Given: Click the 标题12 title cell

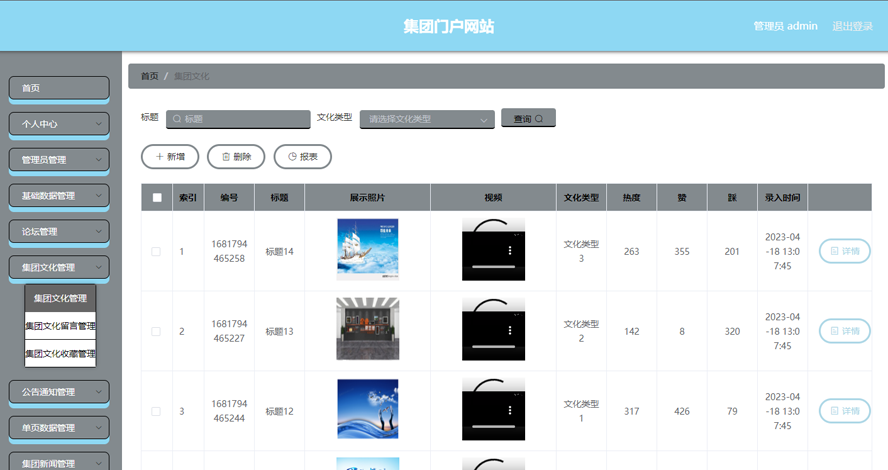Looking at the screenshot, I should click(279, 411).
